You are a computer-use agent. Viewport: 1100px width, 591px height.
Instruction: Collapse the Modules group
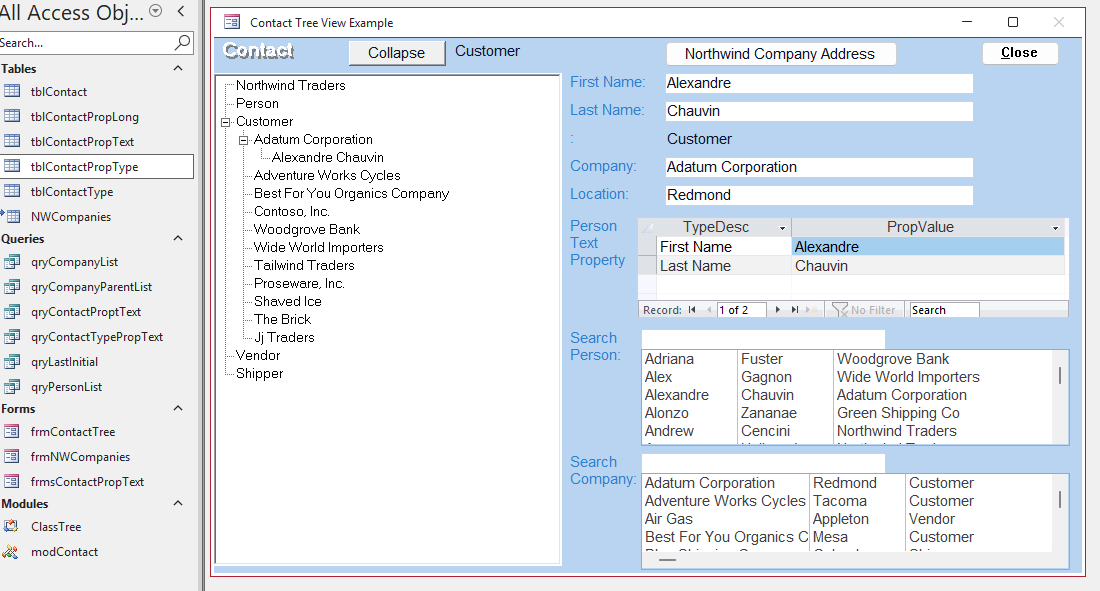pyautogui.click(x=178, y=503)
